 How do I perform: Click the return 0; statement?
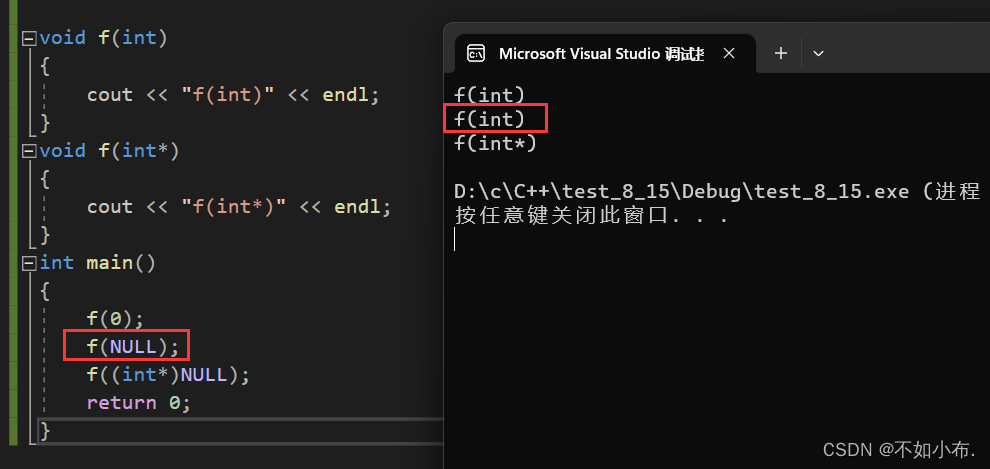[138, 403]
